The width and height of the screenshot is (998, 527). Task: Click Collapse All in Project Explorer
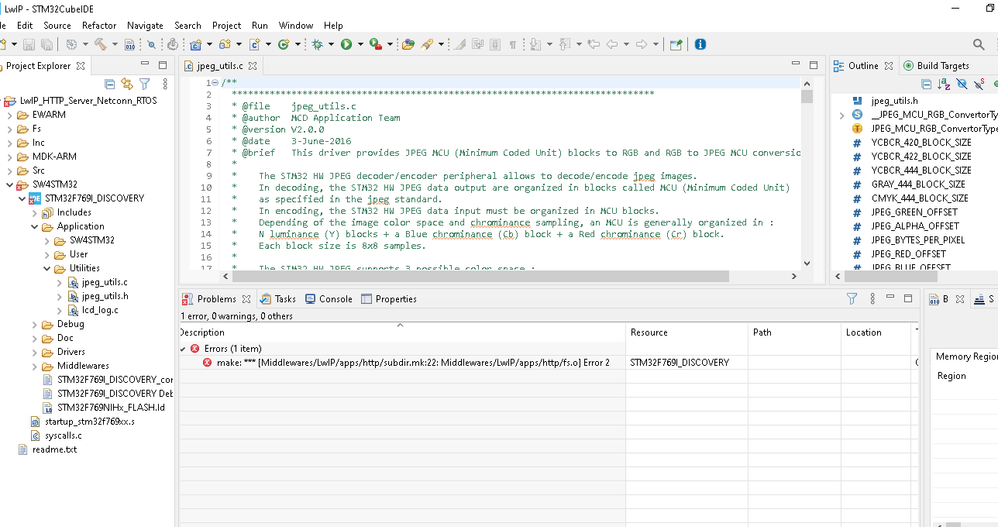[109, 84]
